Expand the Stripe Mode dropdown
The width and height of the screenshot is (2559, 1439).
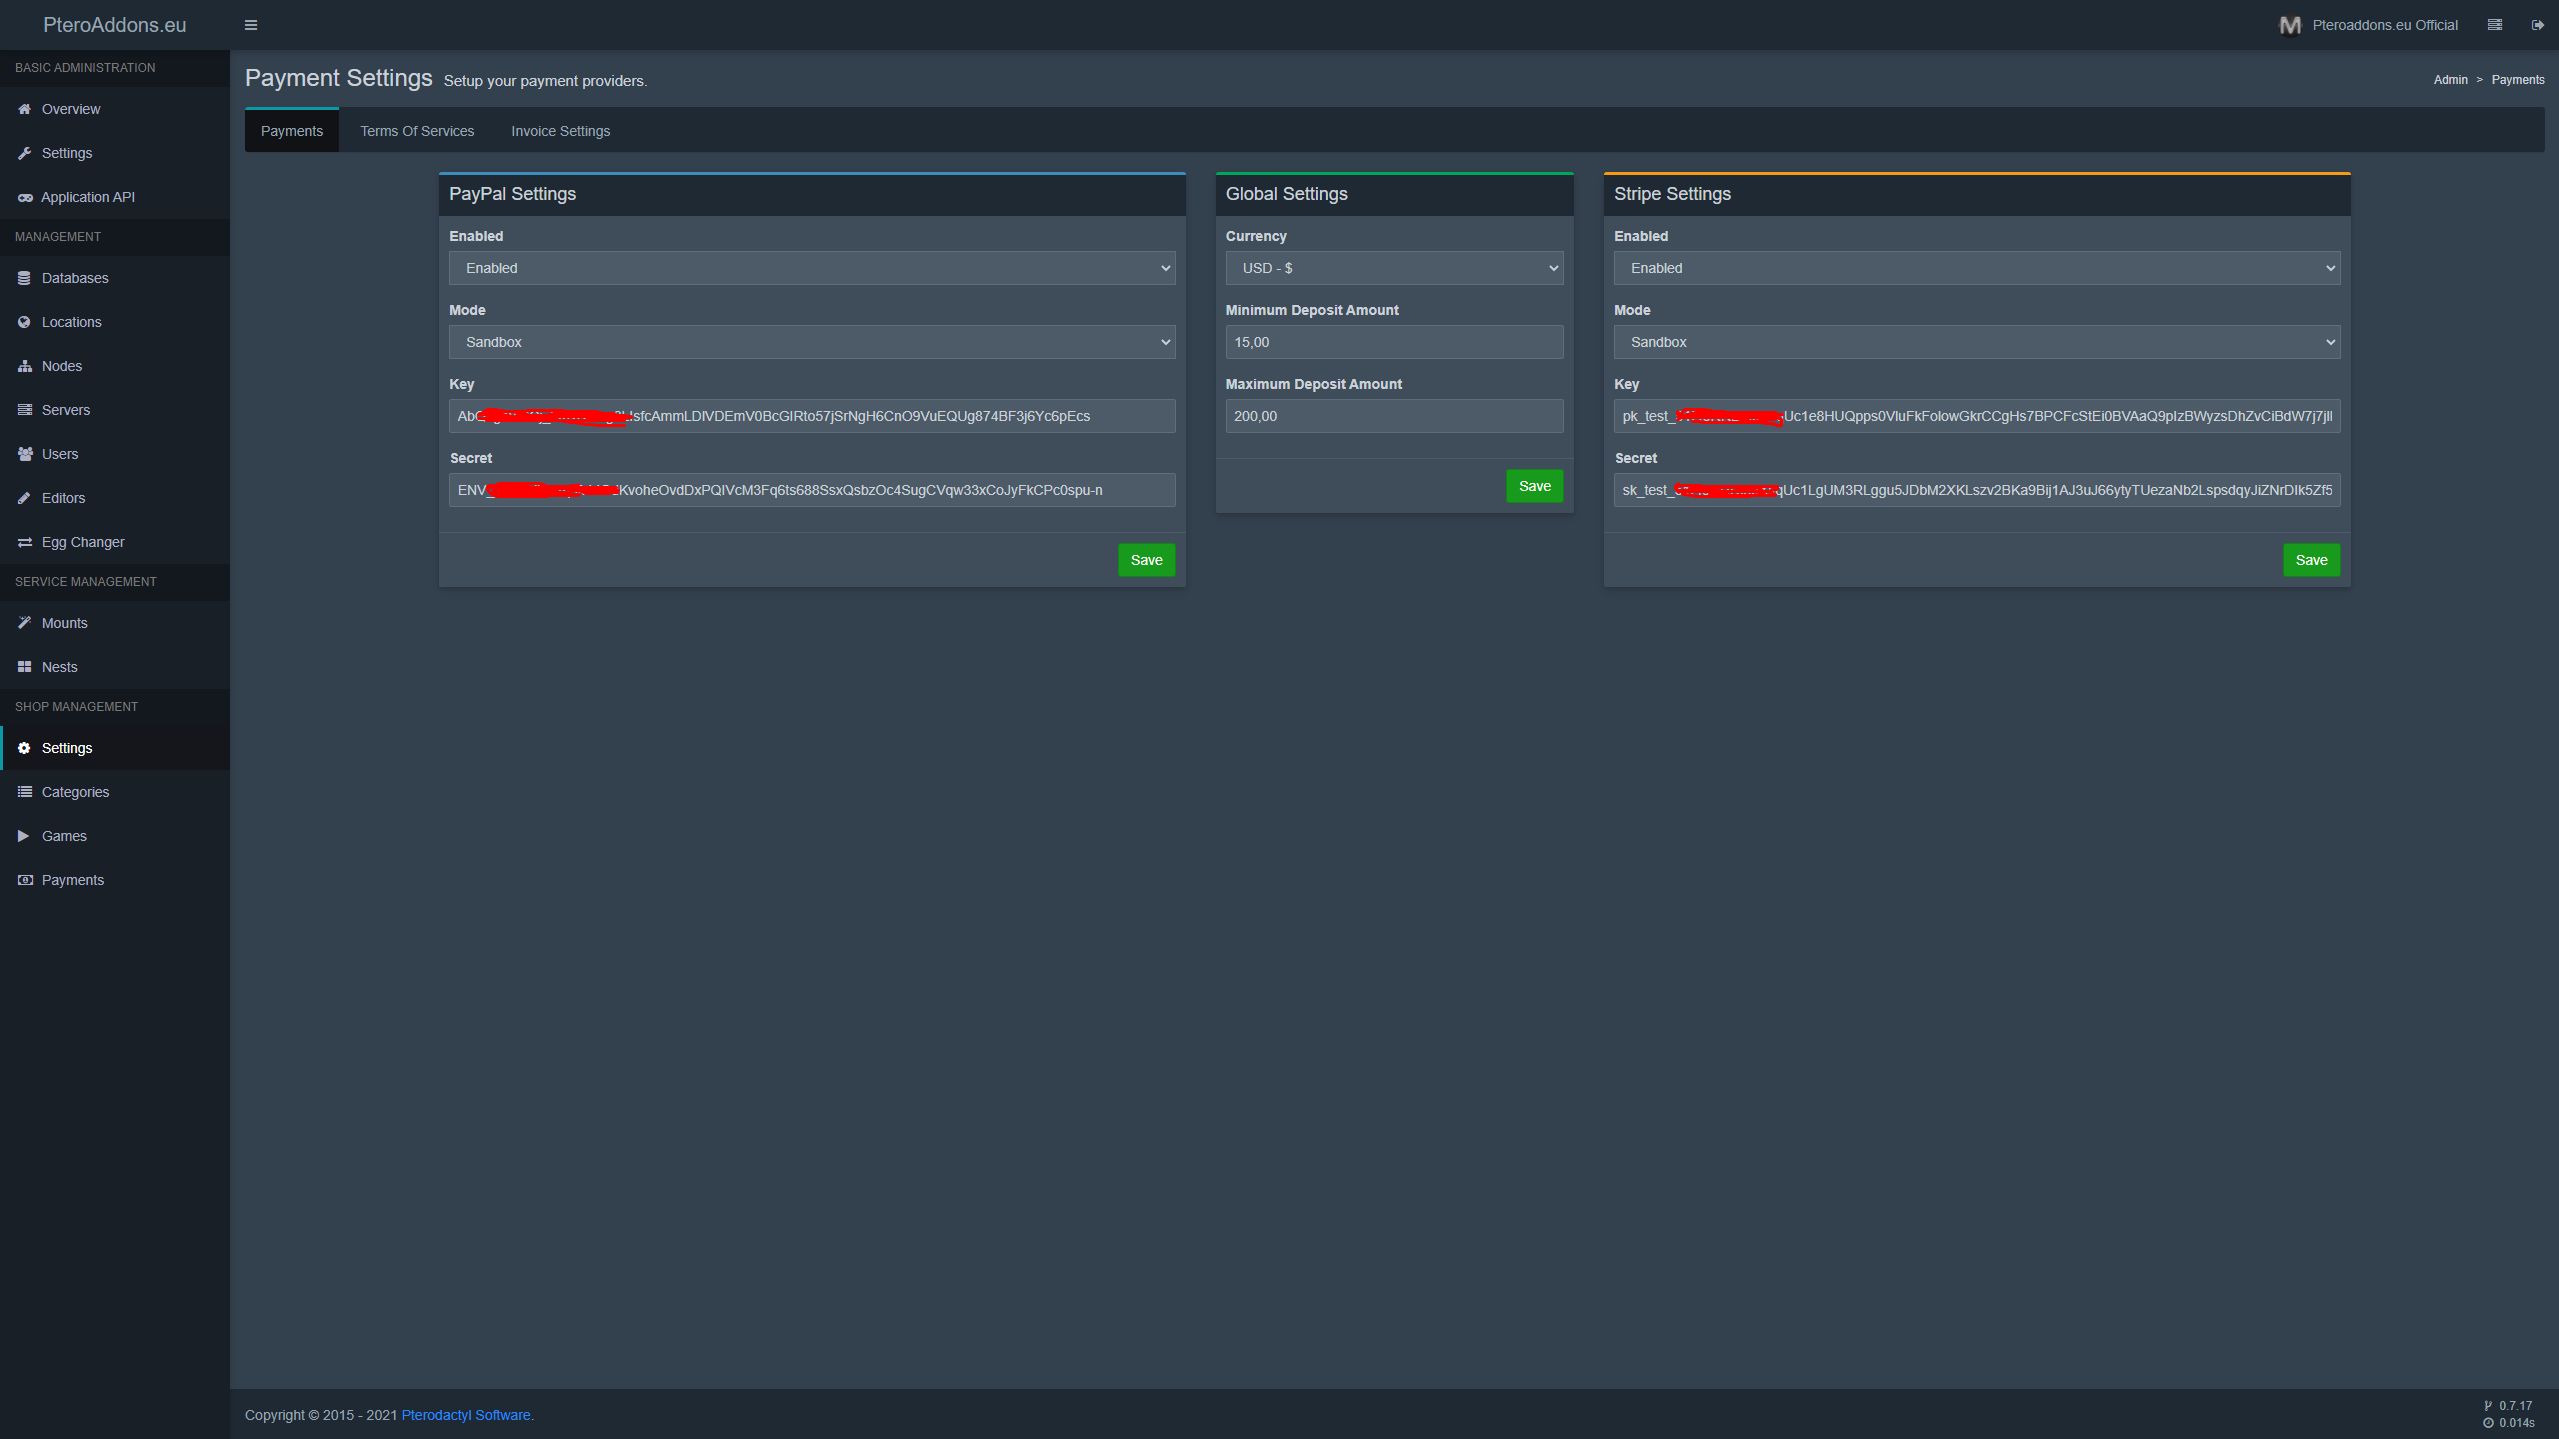(1976, 342)
